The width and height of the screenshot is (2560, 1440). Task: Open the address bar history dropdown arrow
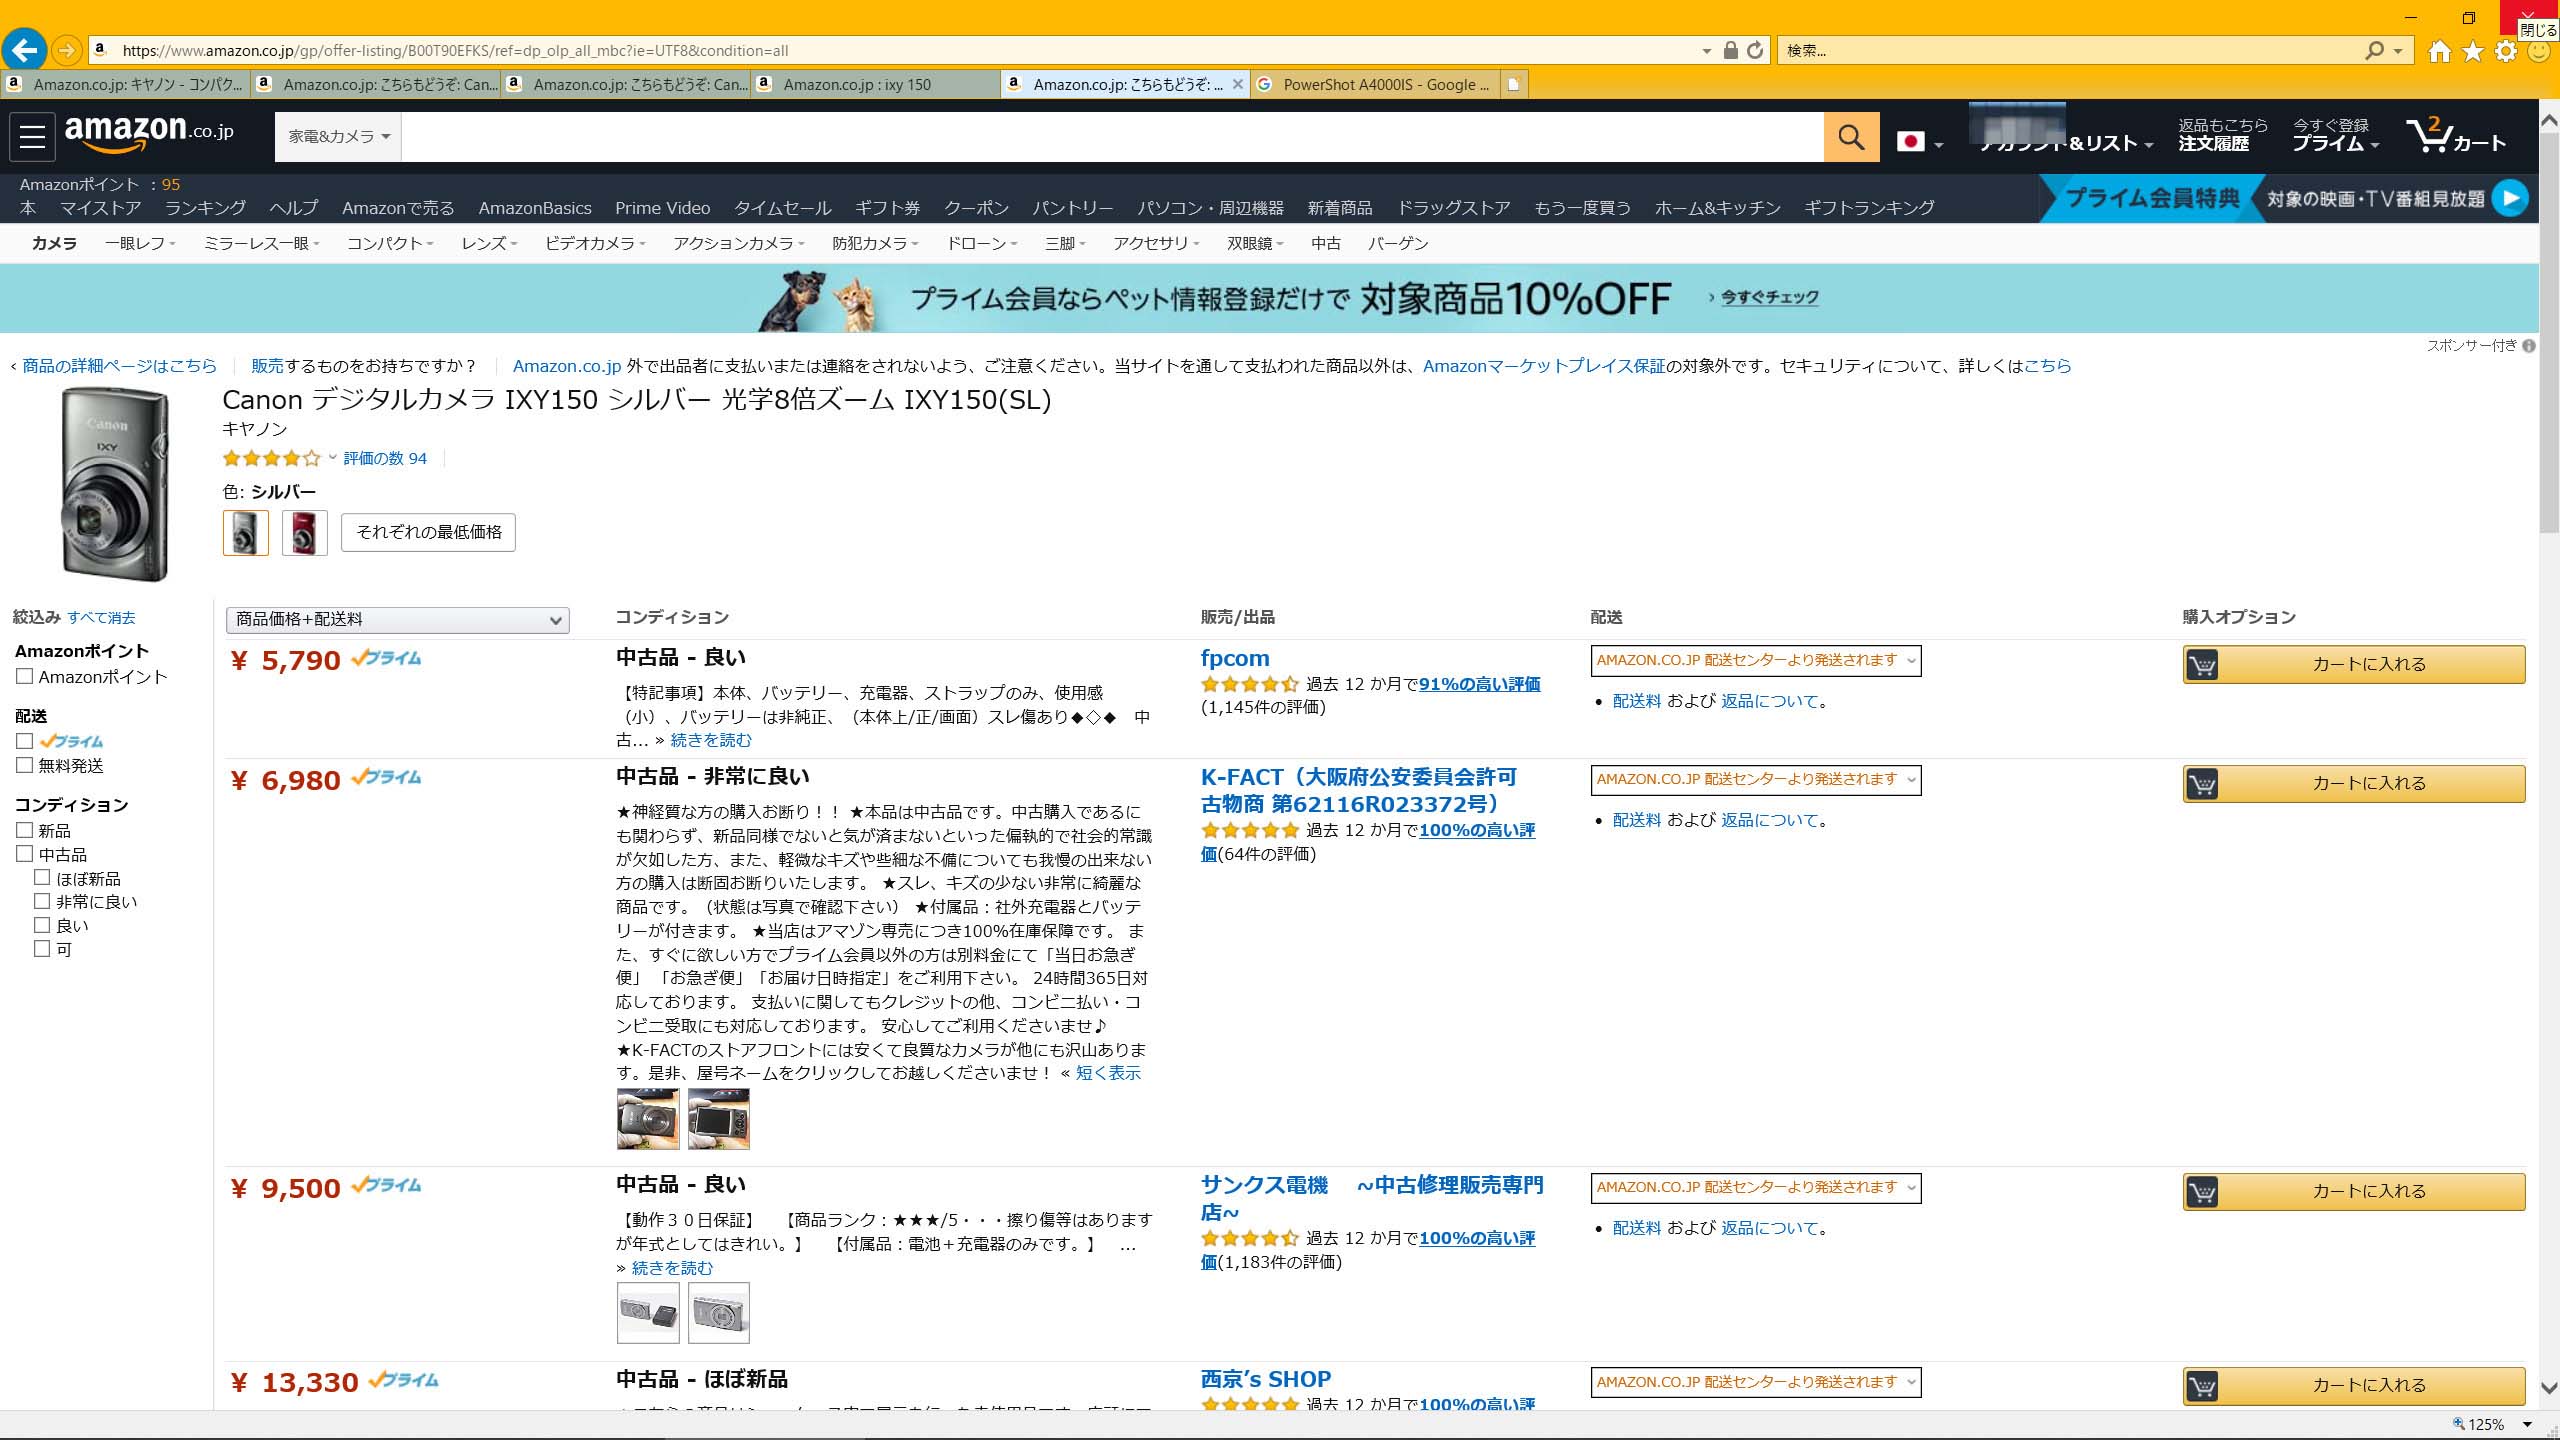[1706, 51]
